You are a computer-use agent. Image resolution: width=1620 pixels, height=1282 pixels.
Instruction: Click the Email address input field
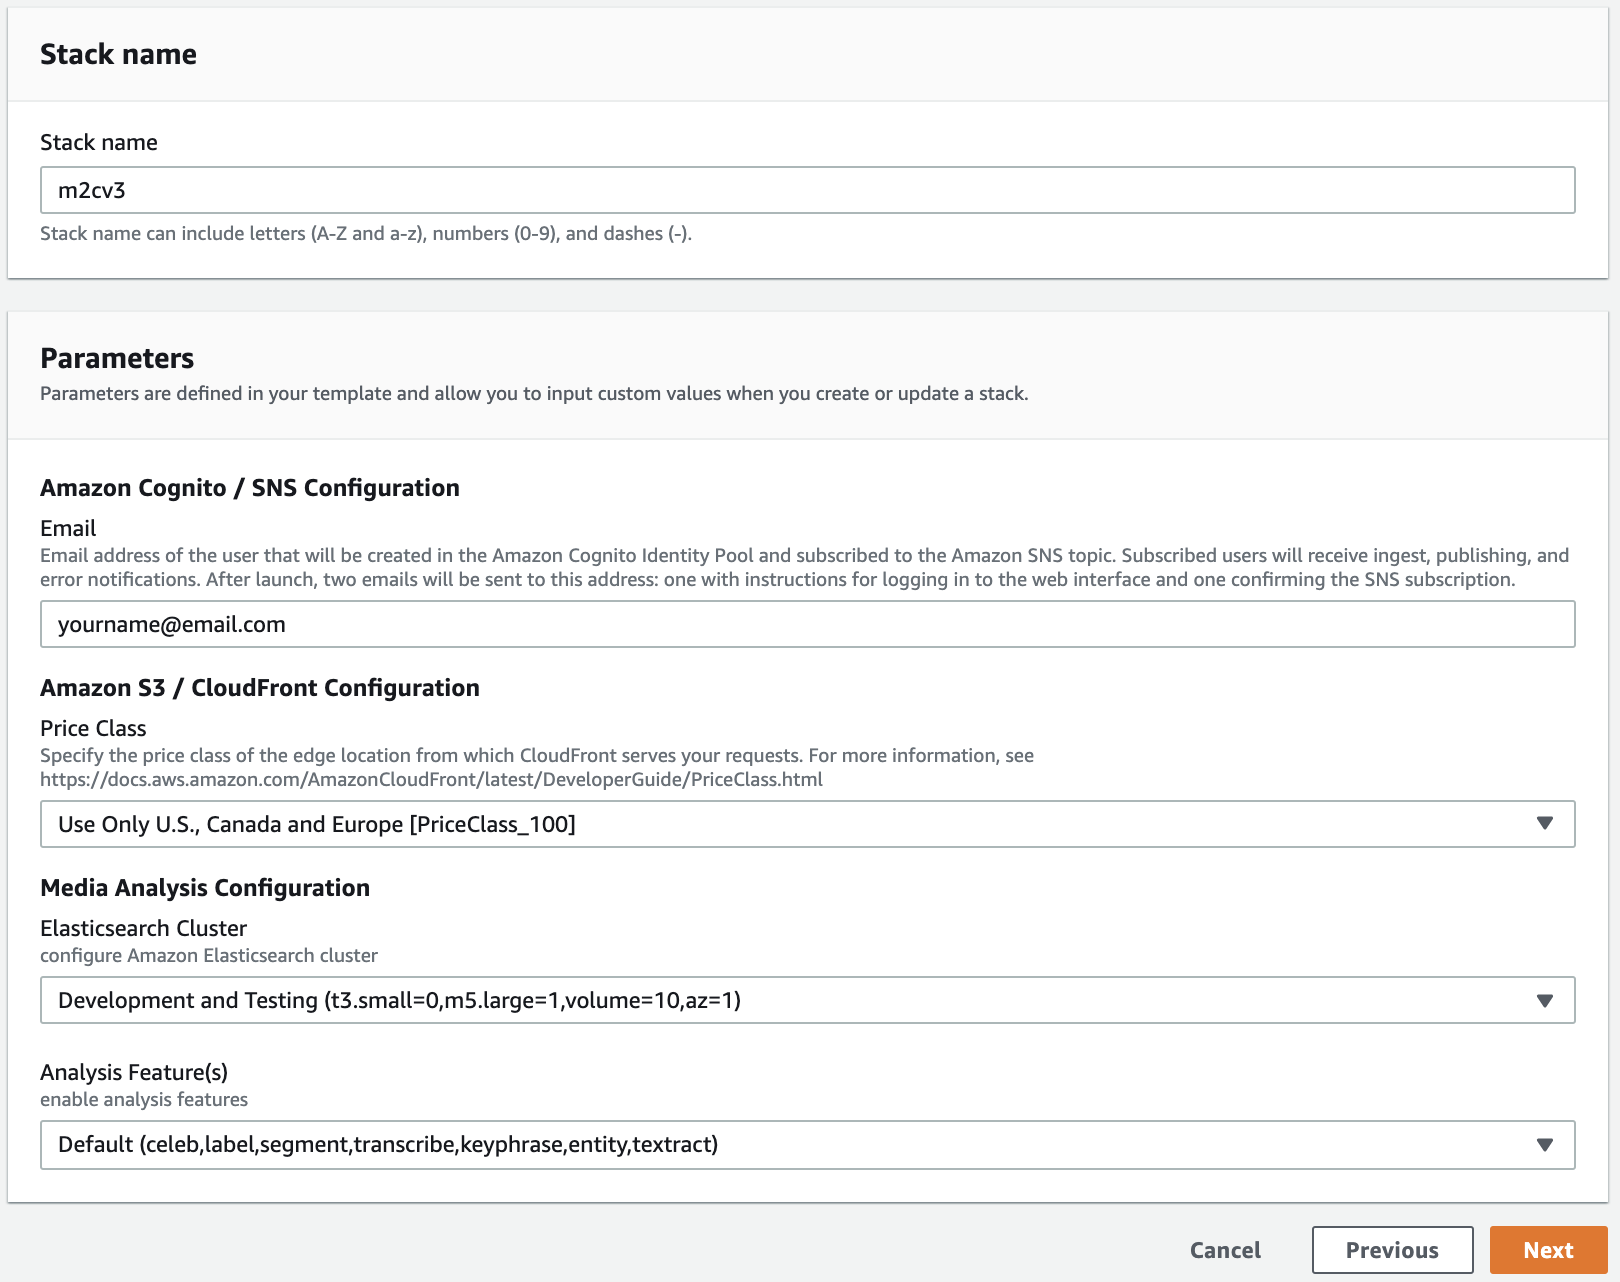807,624
